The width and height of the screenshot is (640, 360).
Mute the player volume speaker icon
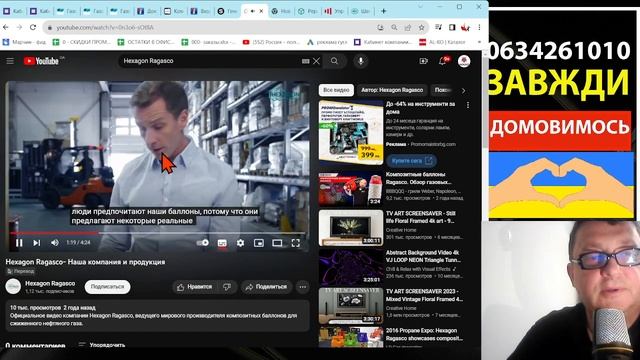(x=55, y=243)
